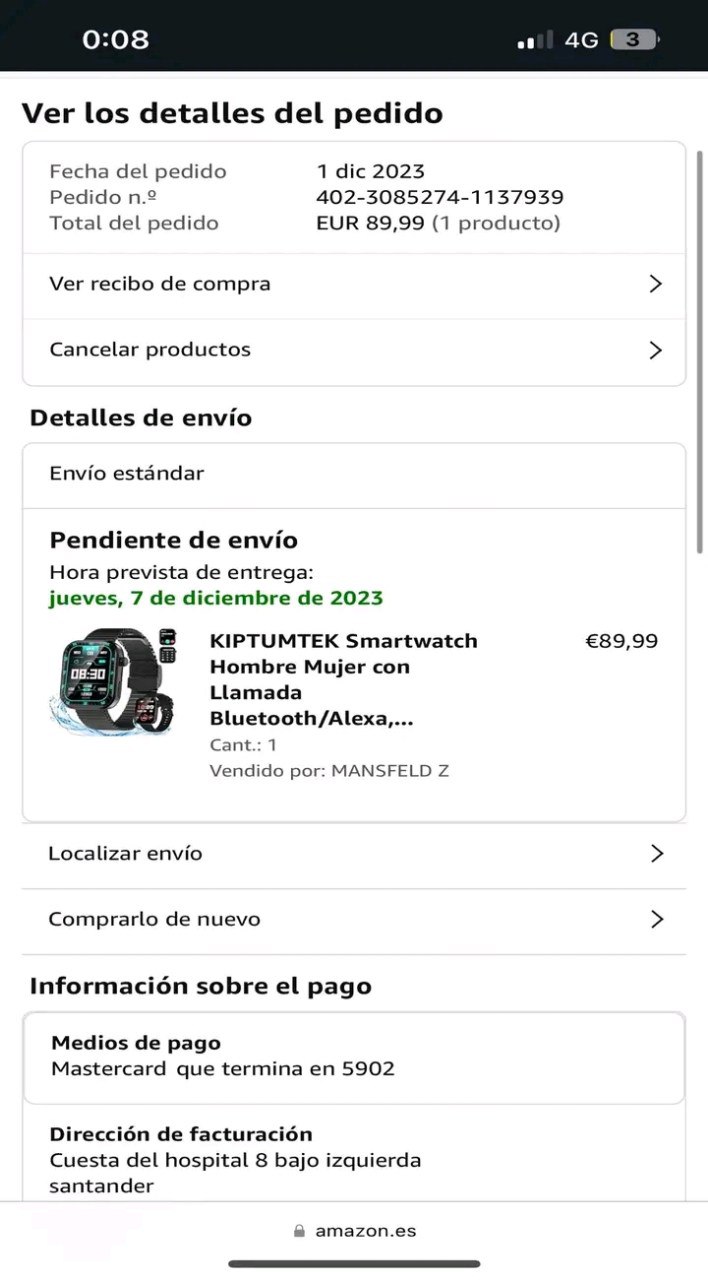The width and height of the screenshot is (708, 1280).
Task: Tap the Cancelar productos arrow
Action: coord(656,350)
